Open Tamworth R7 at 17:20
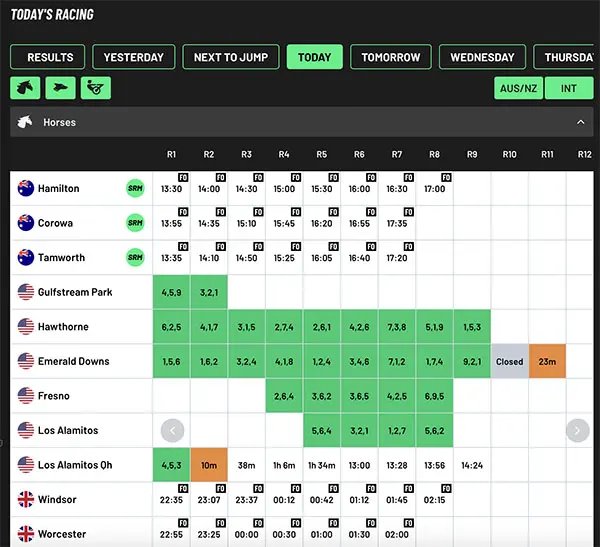The width and height of the screenshot is (600, 547). pyautogui.click(x=397, y=258)
